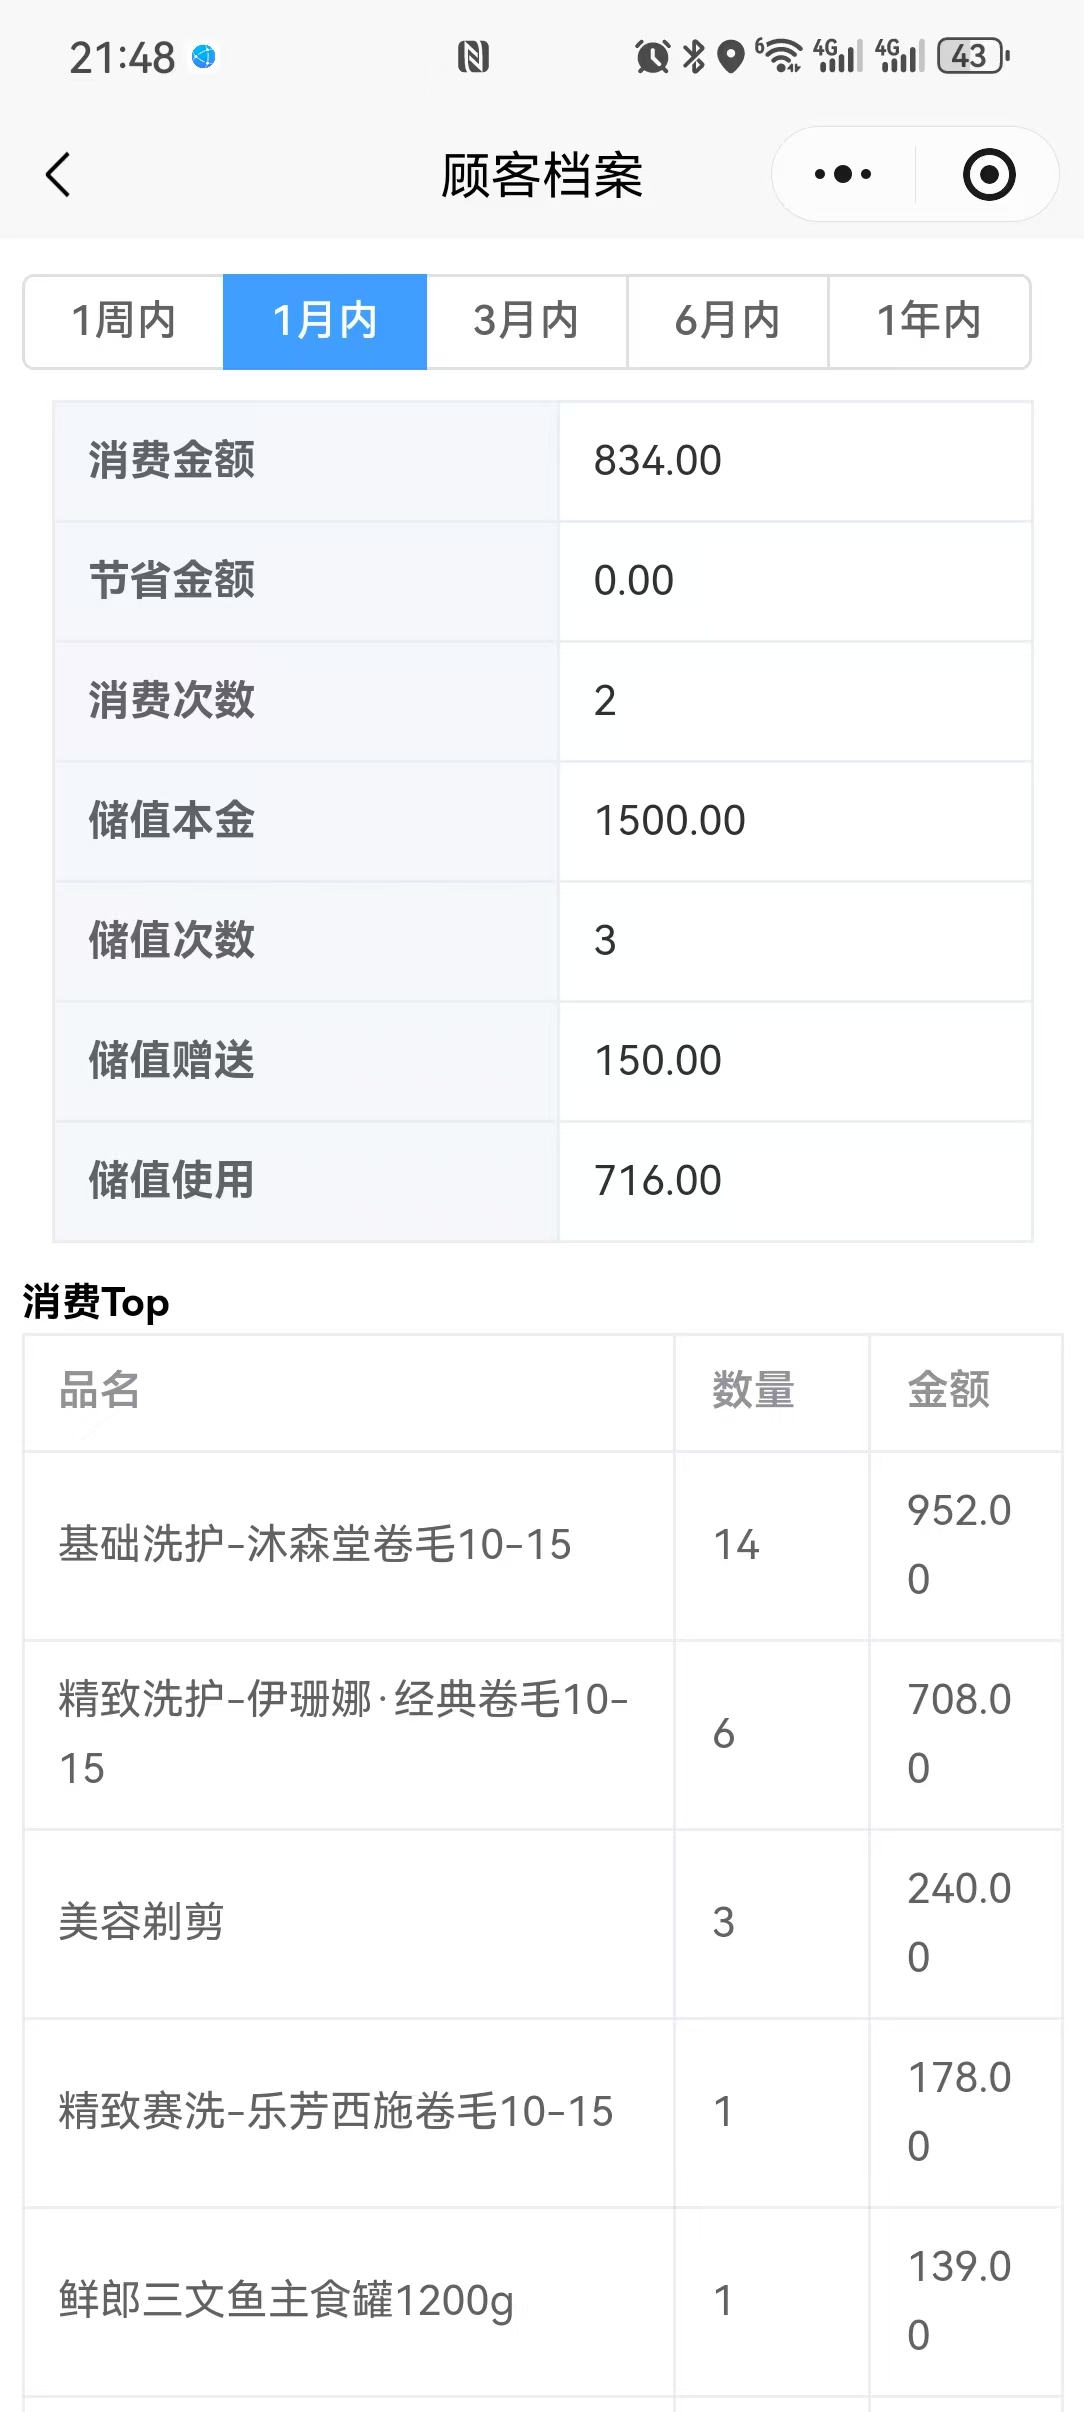Tap the alarm clock status icon
The width and height of the screenshot is (1084, 2412).
click(652, 56)
